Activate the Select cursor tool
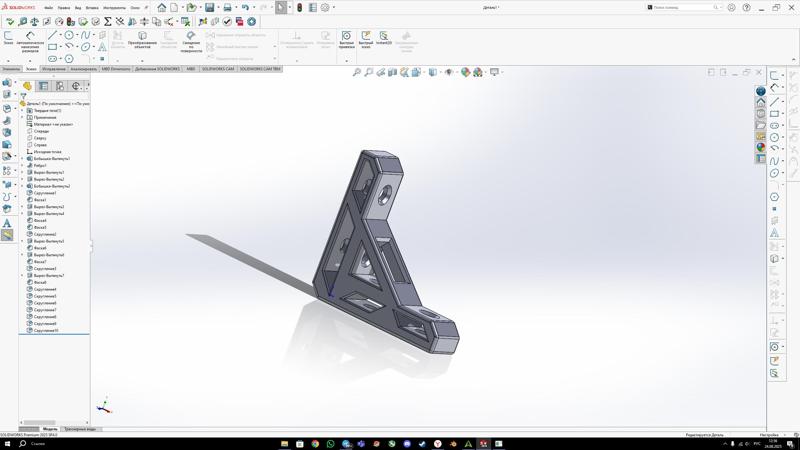This screenshot has height=450, width=800. pyautogui.click(x=281, y=8)
